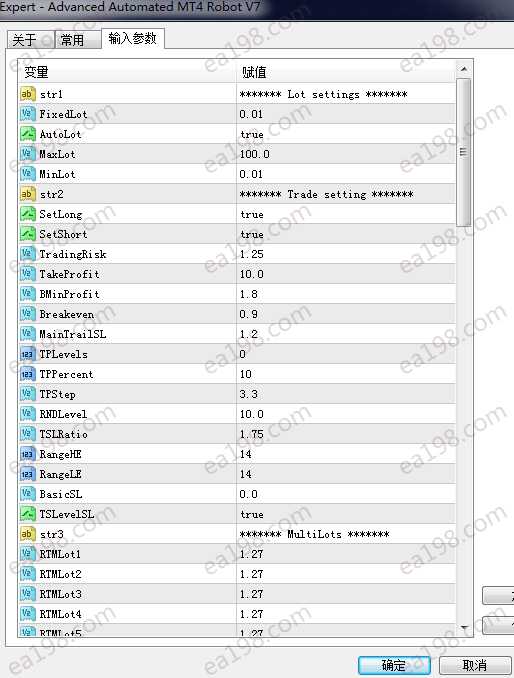The image size is (514, 678).
Task: Click the vertical scrollbar thumb
Action: [x=463, y=152]
